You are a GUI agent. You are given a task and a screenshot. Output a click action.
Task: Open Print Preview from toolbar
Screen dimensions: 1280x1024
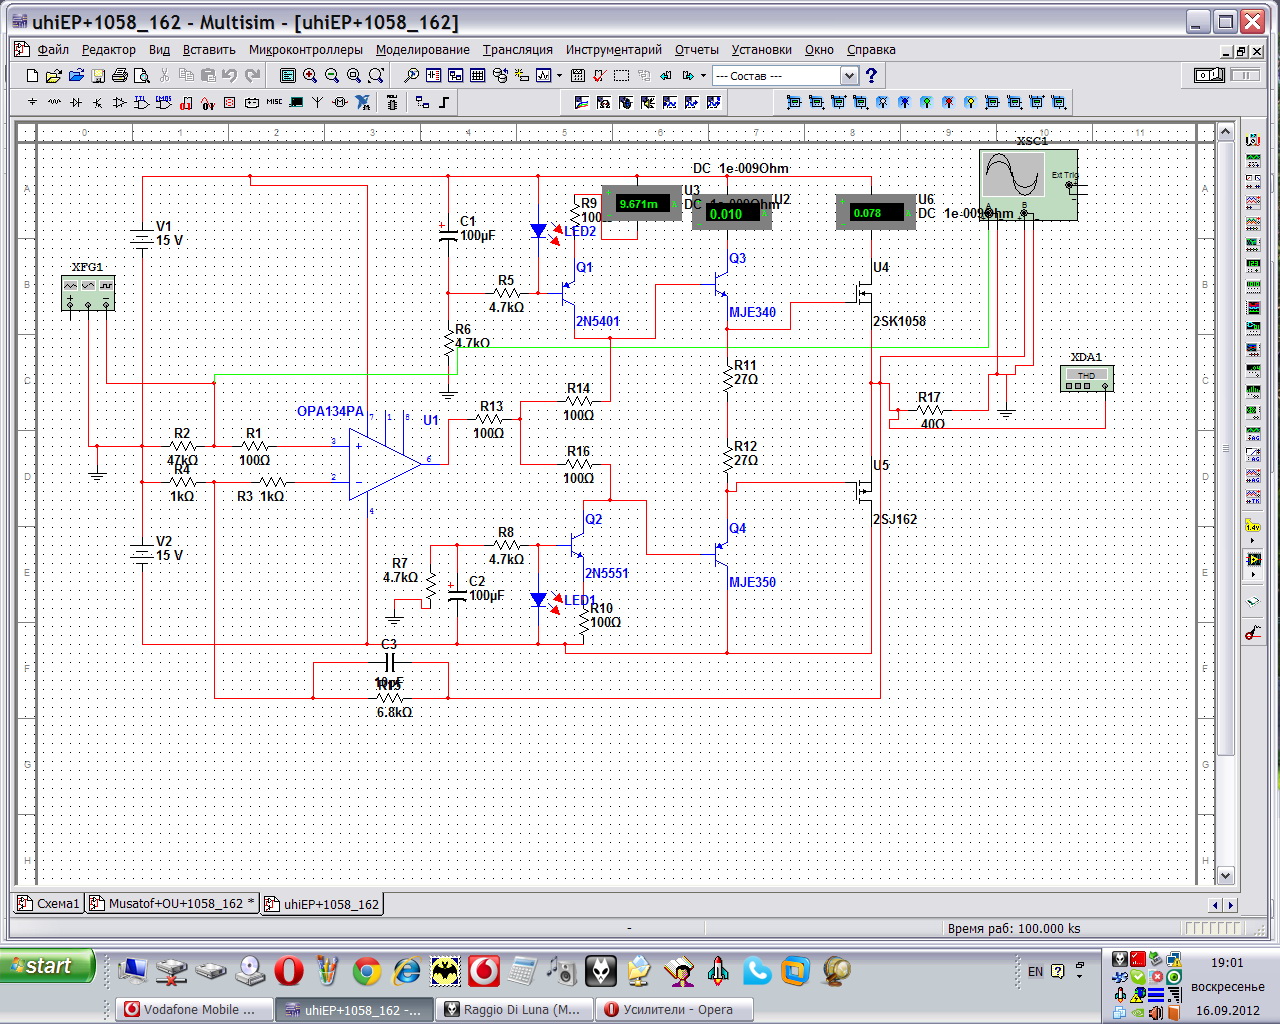point(142,76)
